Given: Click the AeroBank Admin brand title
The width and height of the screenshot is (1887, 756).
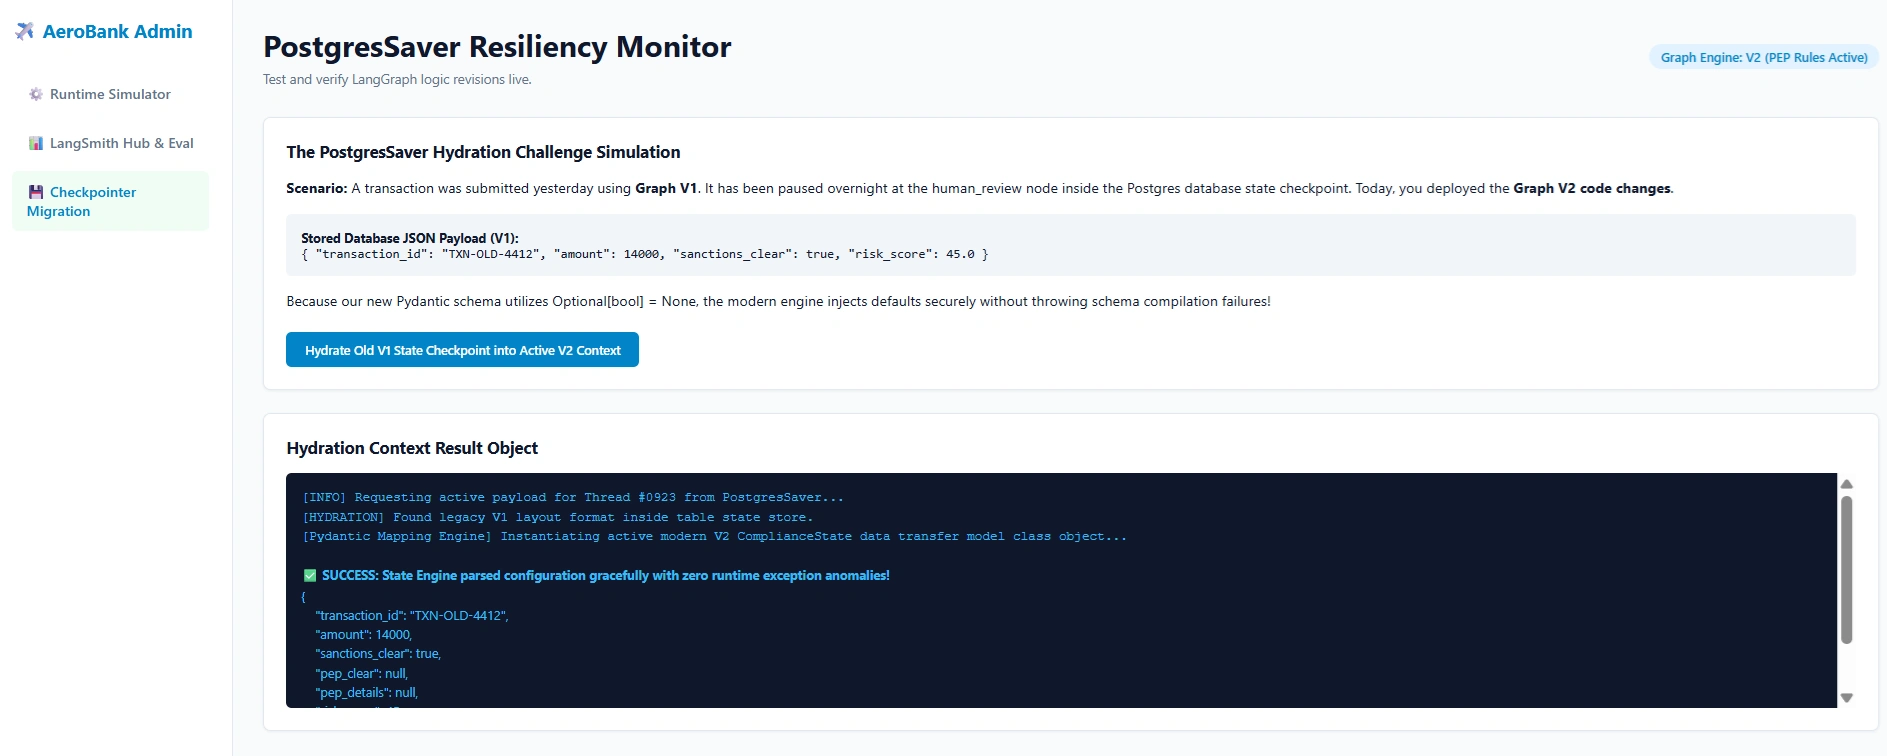Looking at the screenshot, I should [117, 31].
